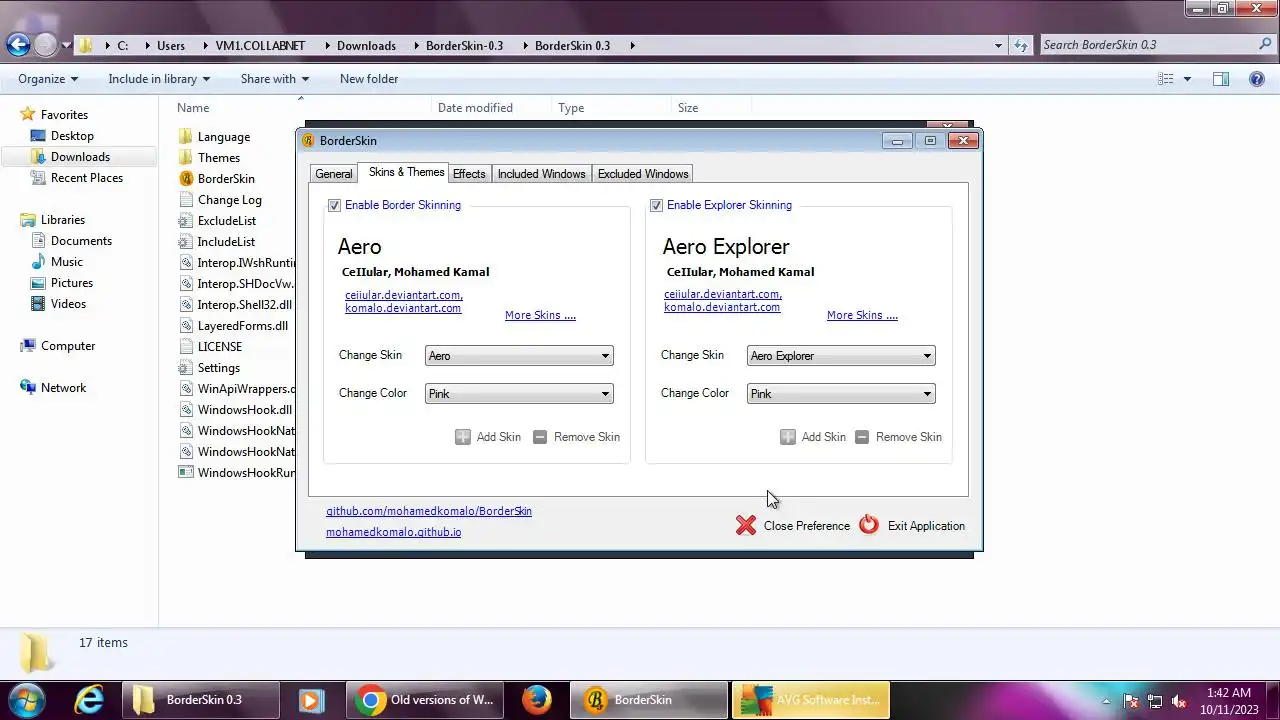Open the address bar history dropdown arrow
1280x720 pixels.
(998, 45)
